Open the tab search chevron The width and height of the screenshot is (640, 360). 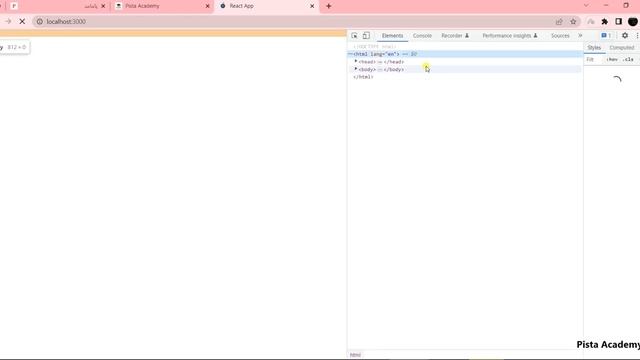click(586, 6)
